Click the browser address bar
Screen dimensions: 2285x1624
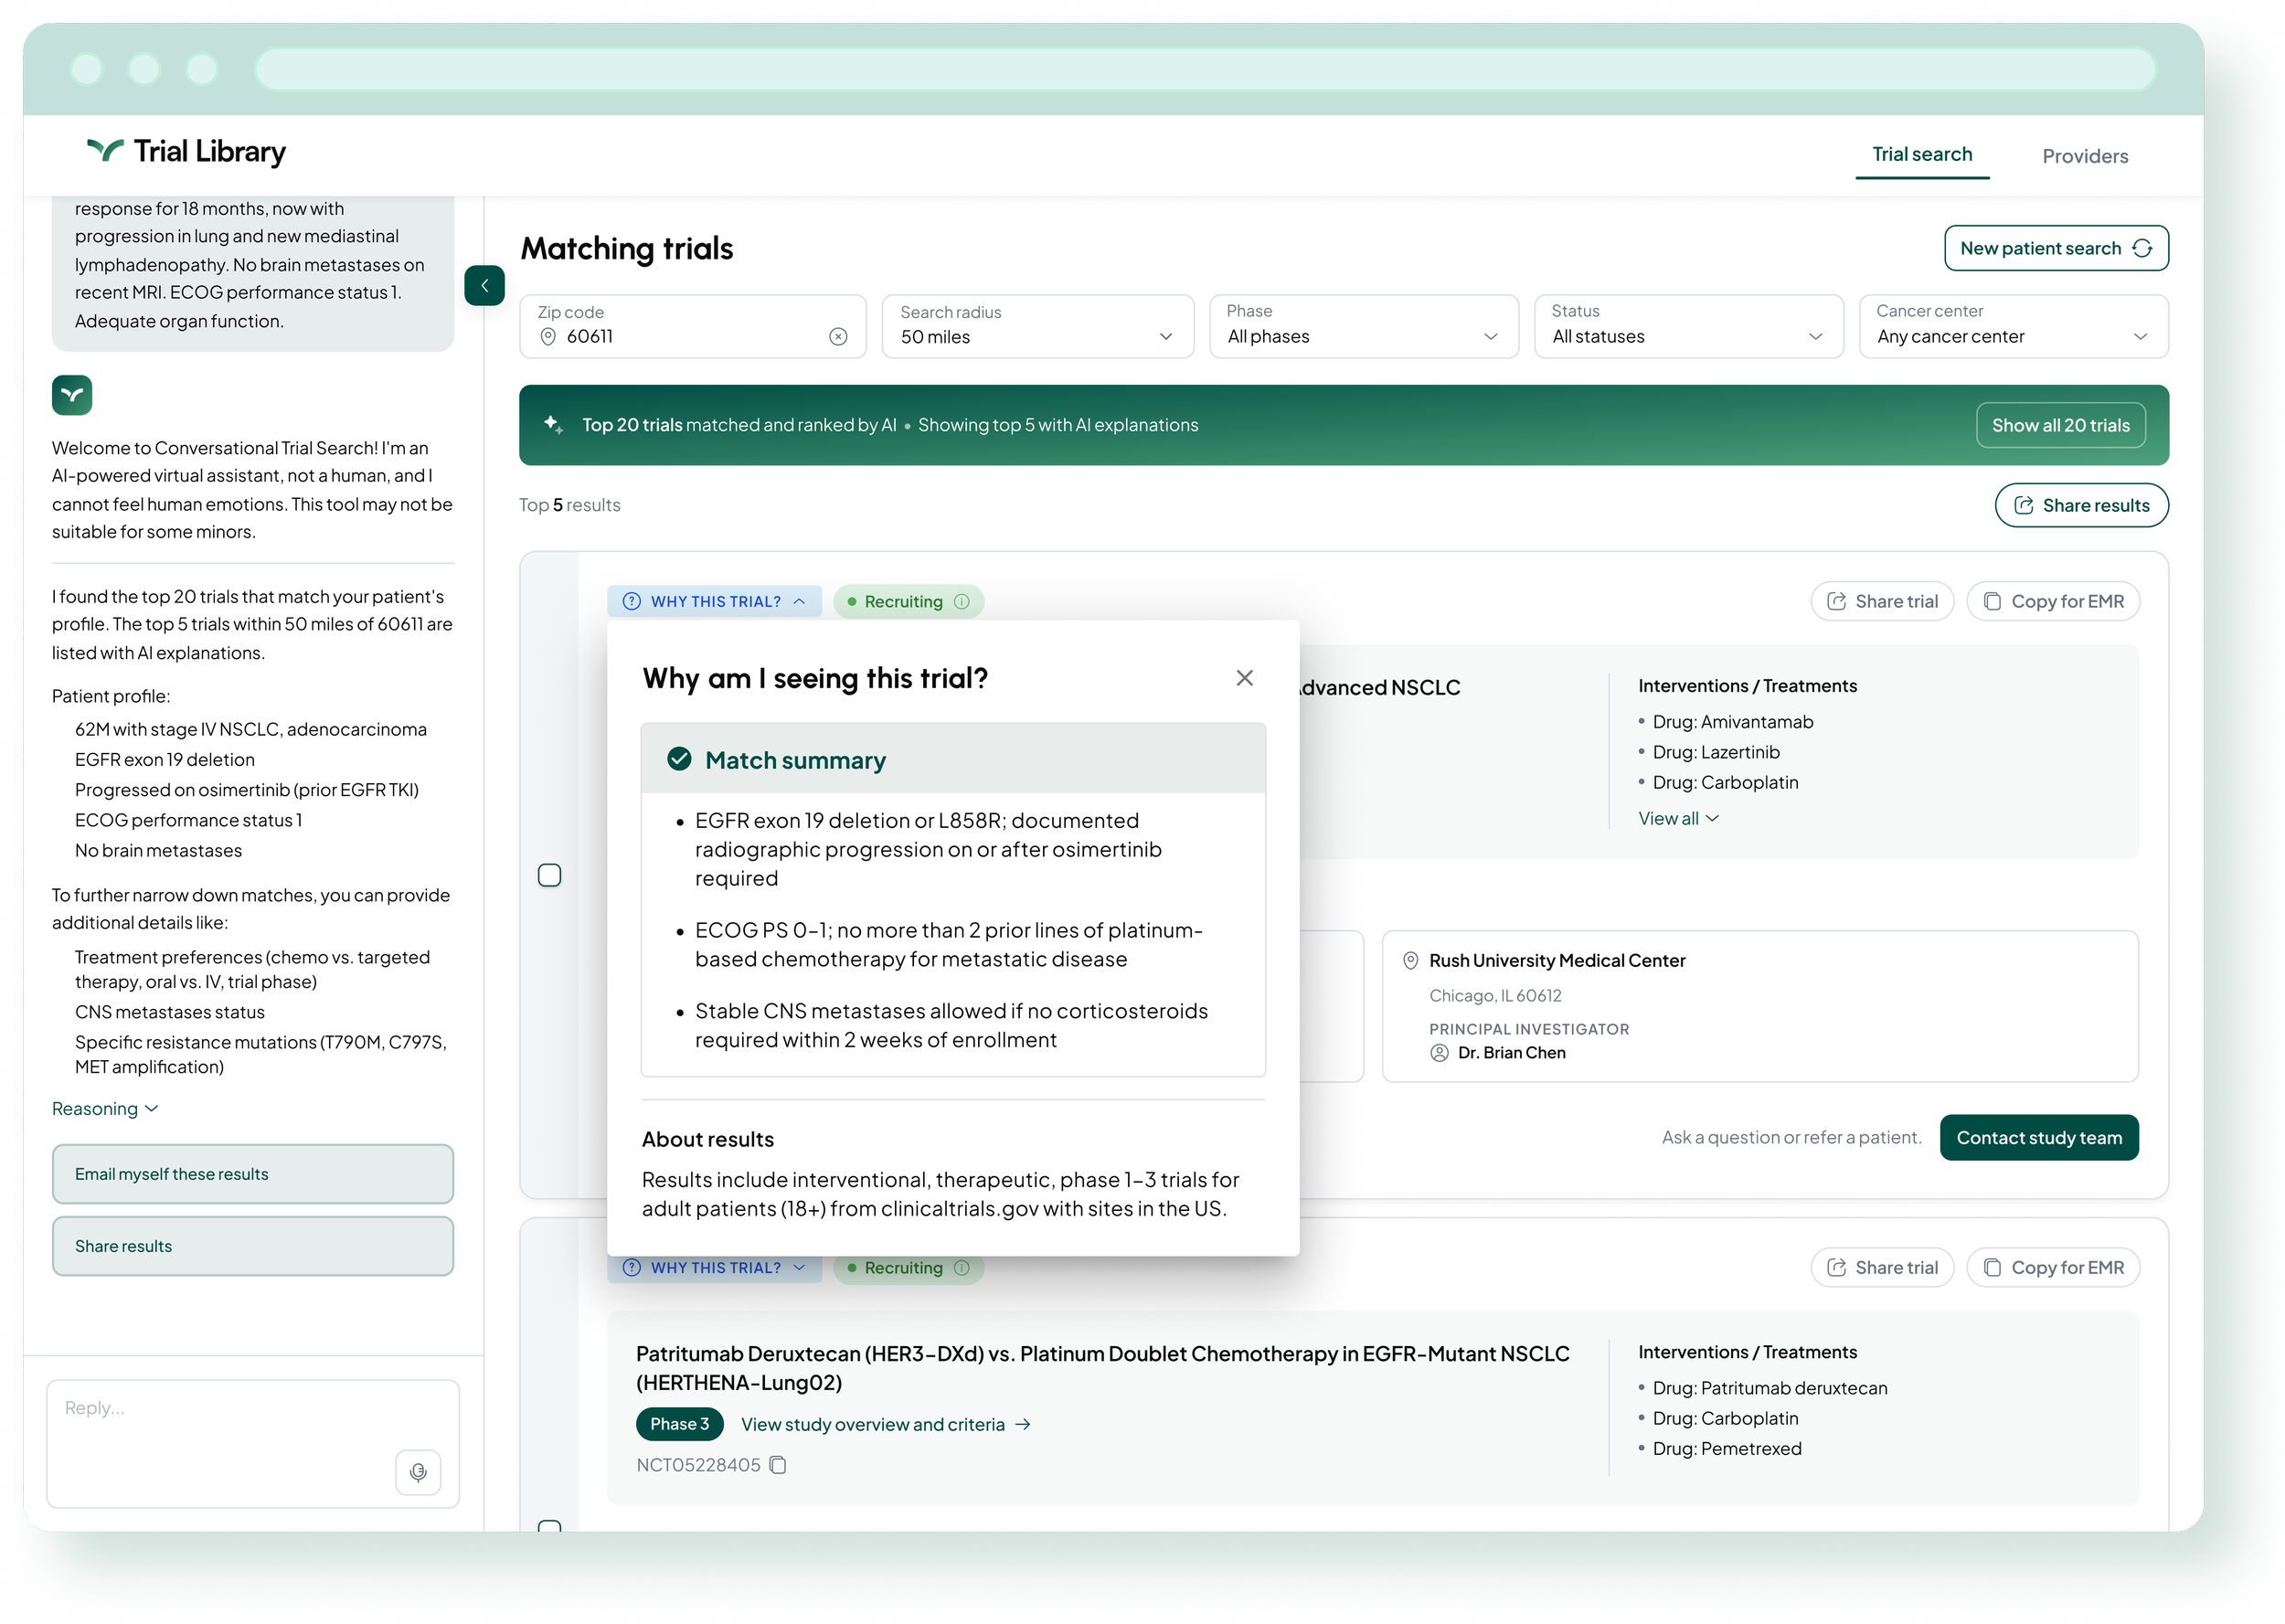pyautogui.click(x=1204, y=69)
